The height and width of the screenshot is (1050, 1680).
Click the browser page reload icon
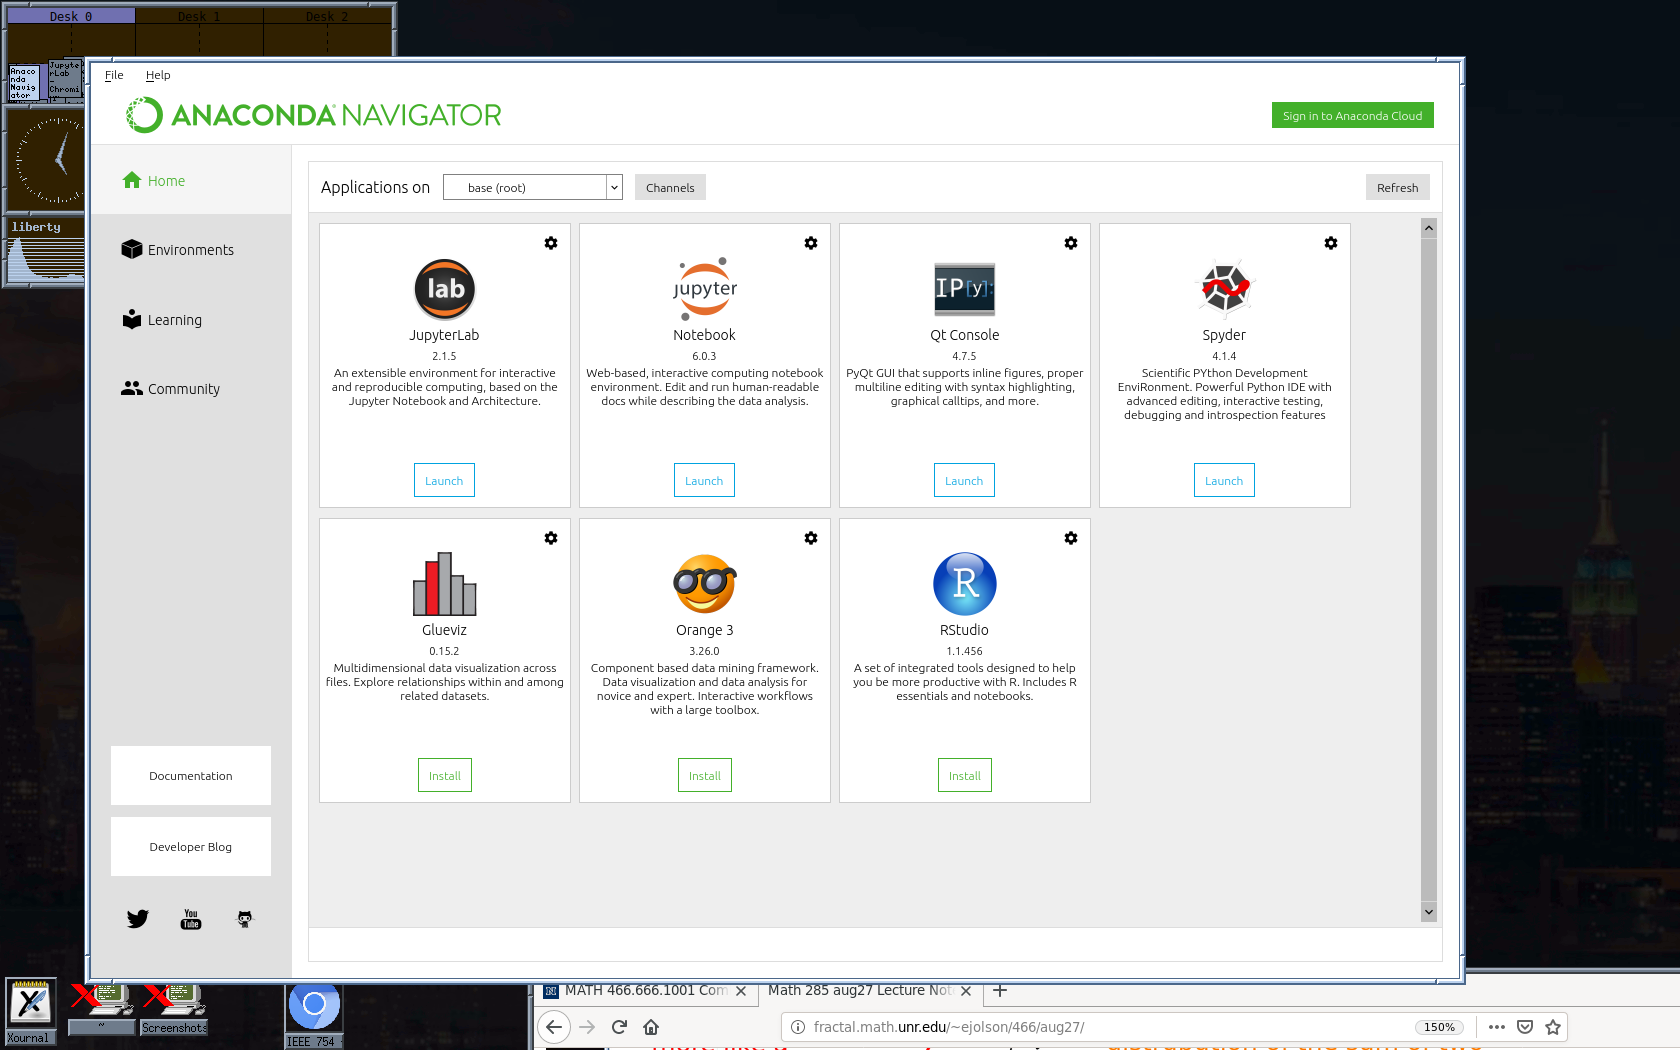[x=619, y=1026]
